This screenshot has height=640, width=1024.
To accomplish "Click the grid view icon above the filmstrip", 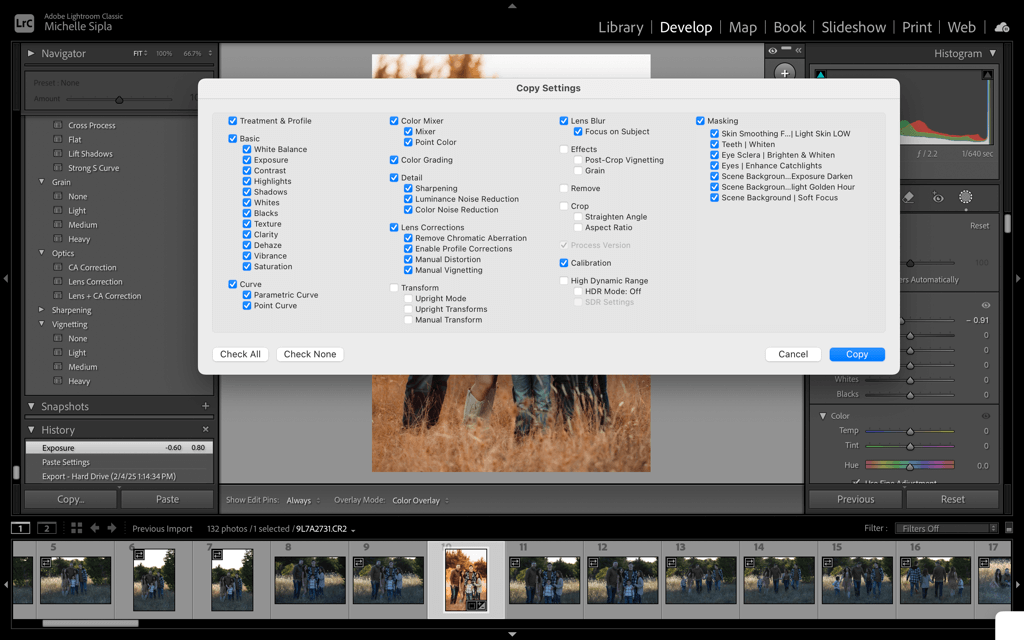I will pyautogui.click(x=76, y=528).
